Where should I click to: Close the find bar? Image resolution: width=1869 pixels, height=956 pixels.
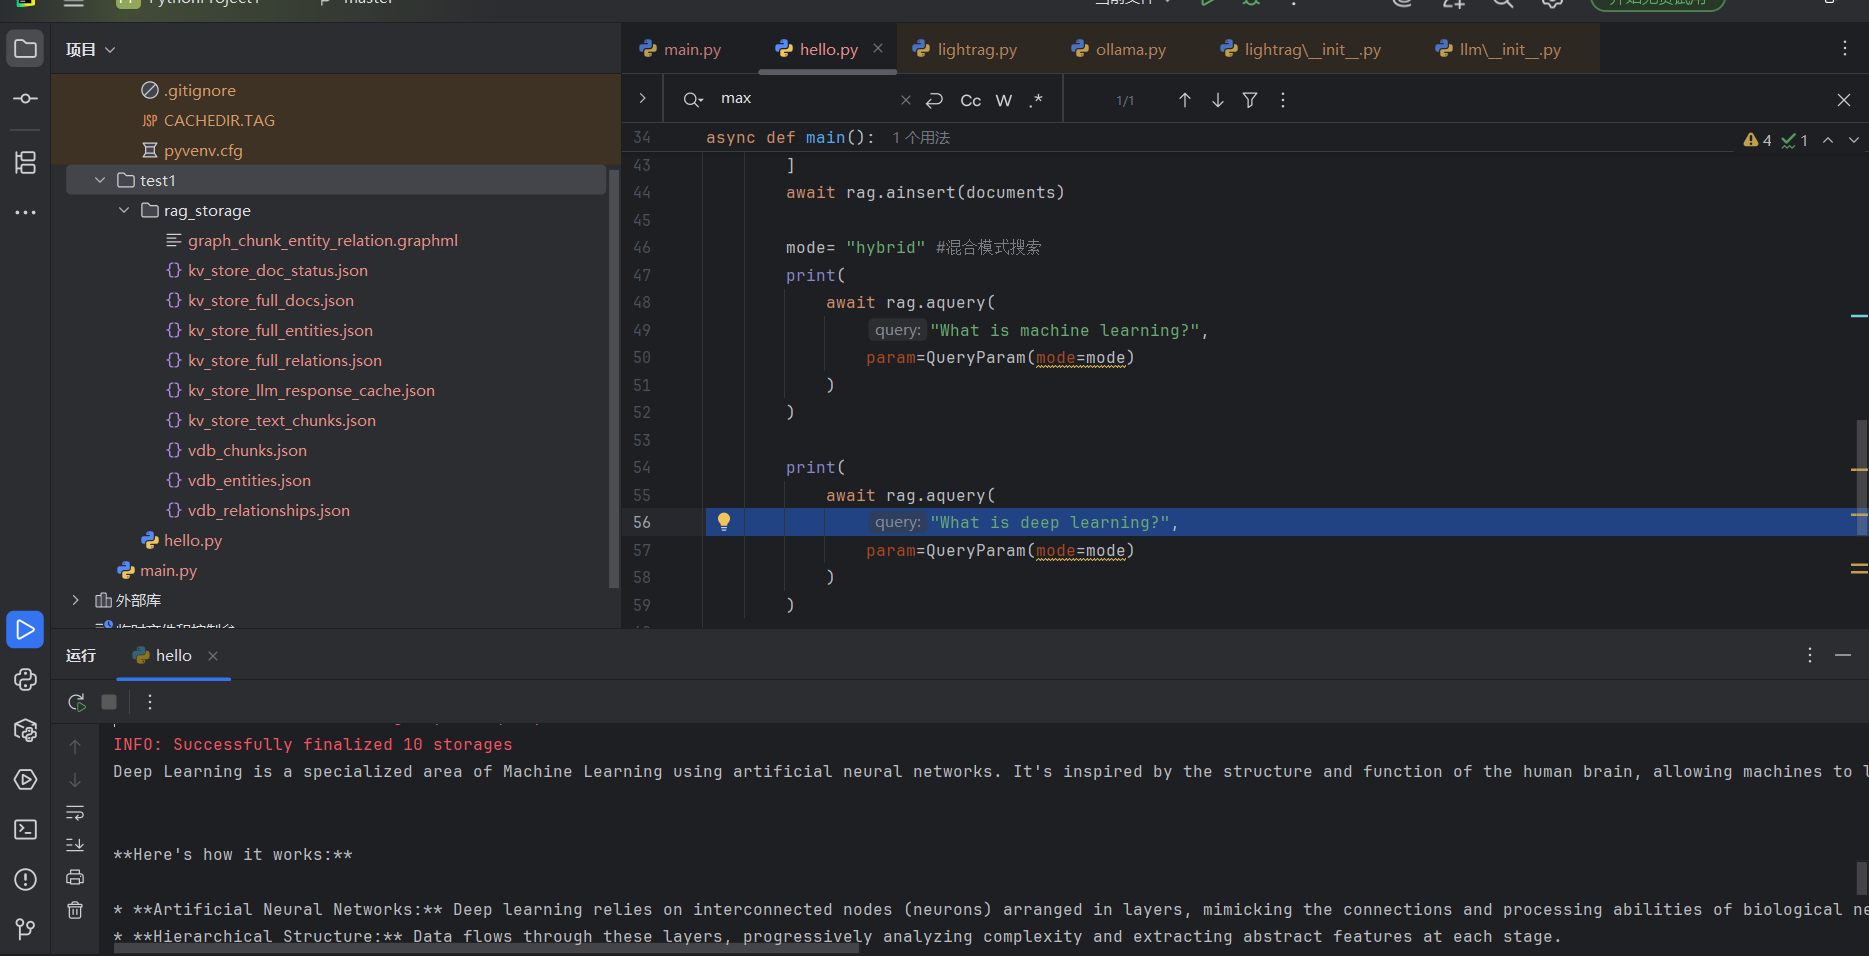[x=1844, y=100]
